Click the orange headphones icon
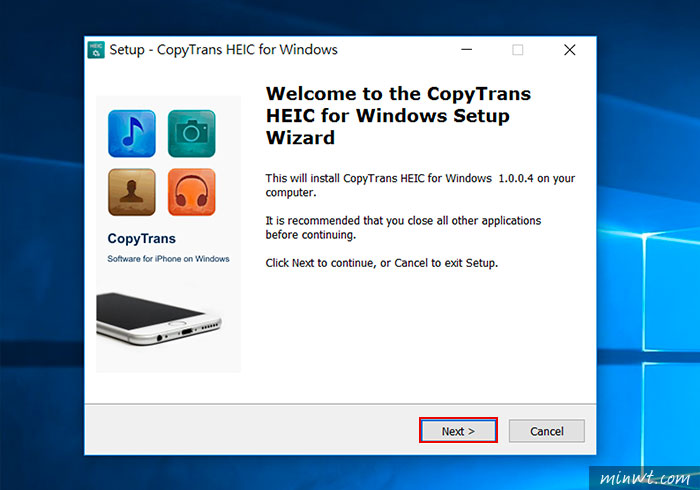The image size is (700, 490). click(x=192, y=192)
